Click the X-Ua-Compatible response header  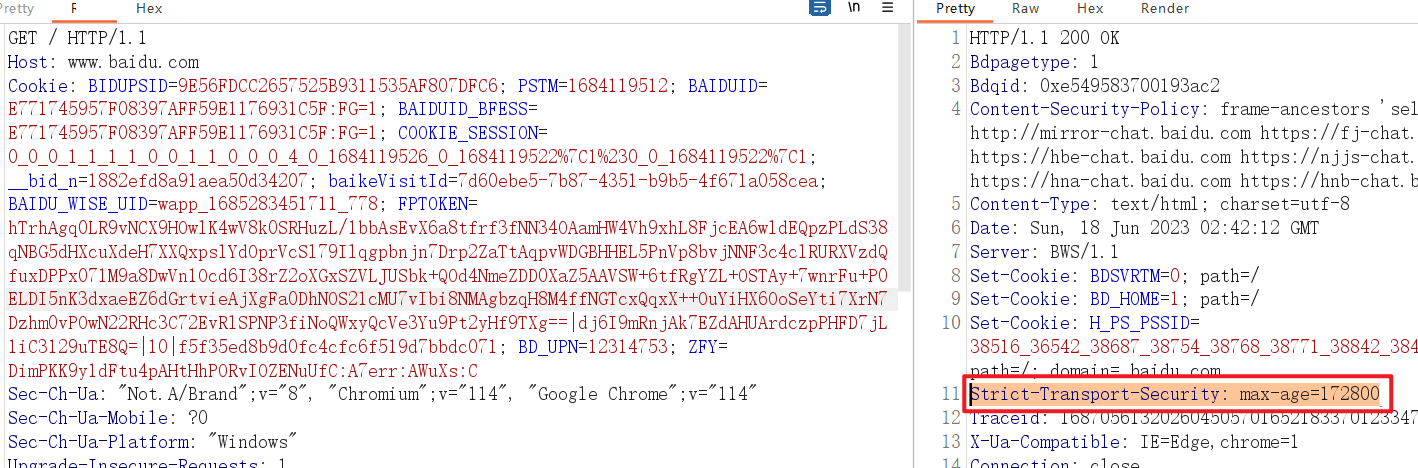(x=1133, y=442)
